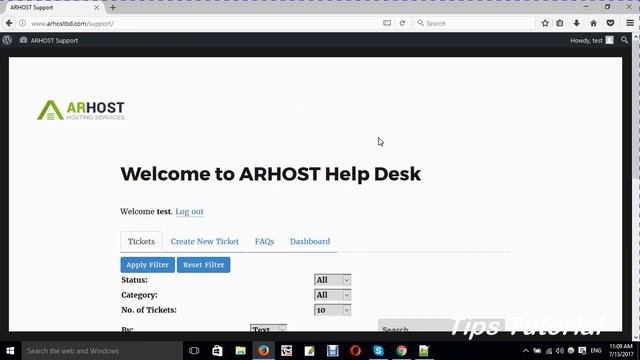Viewport: 640px width, 360px height.
Task: Switch to Create New Ticket tab
Action: (204, 242)
